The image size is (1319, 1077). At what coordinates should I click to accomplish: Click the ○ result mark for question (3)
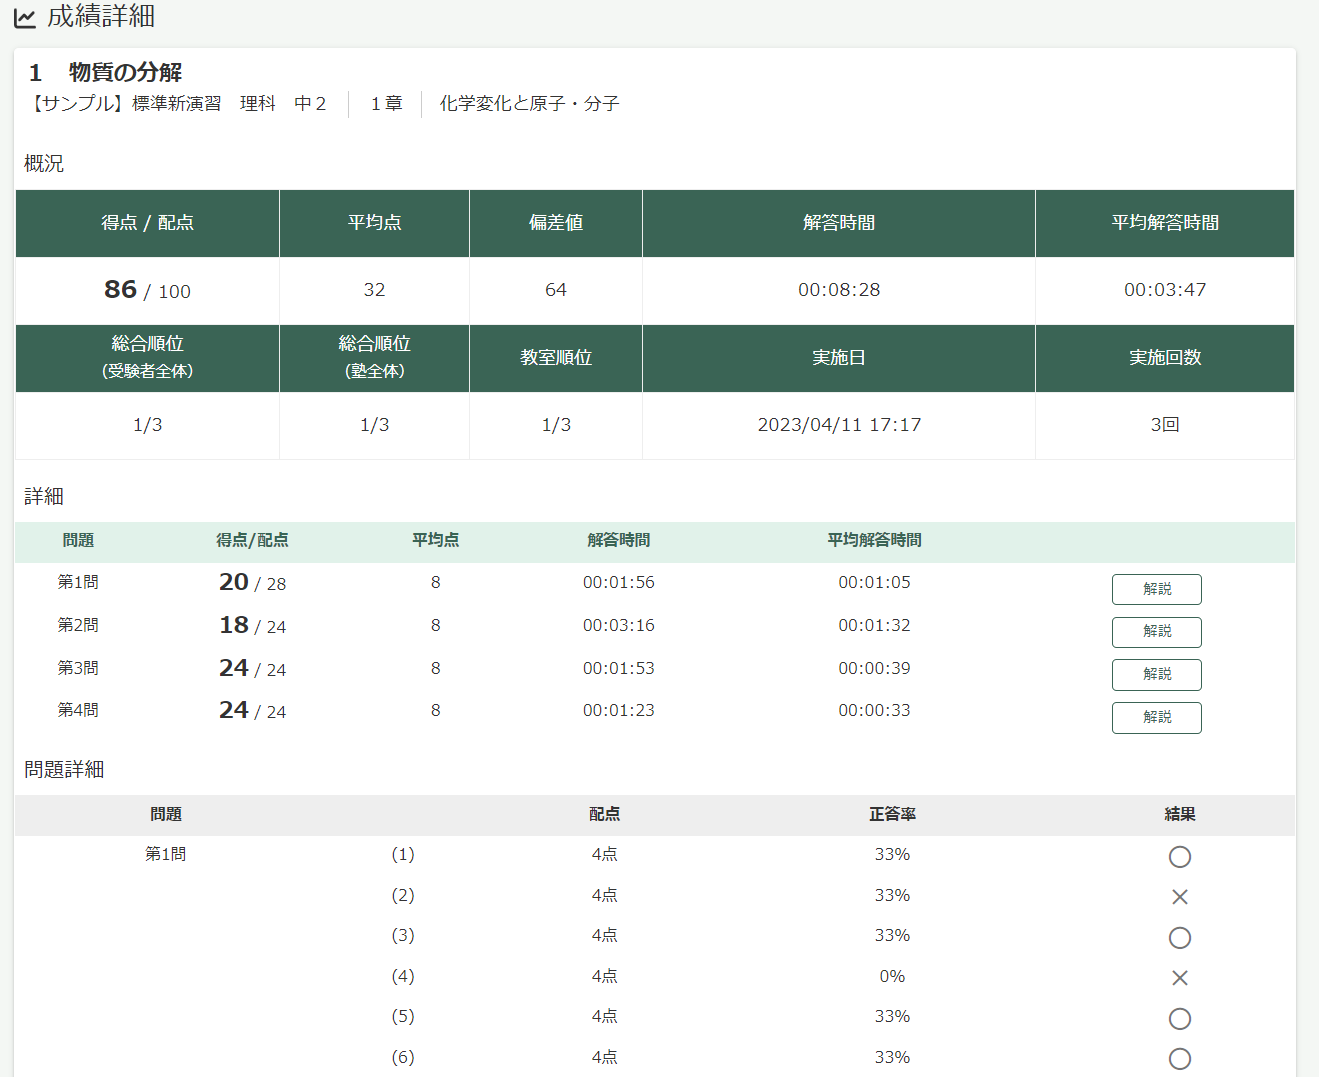1179,938
